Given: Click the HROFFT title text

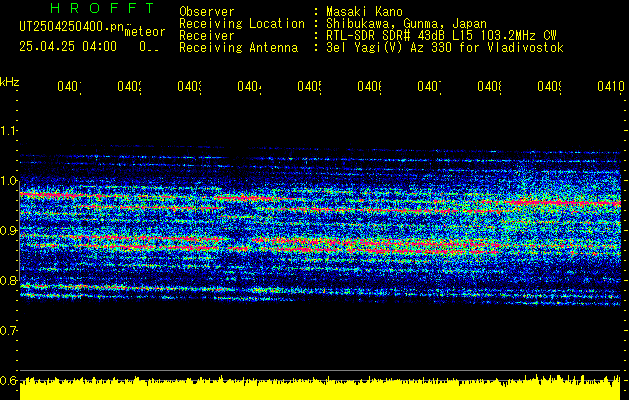Looking at the screenshot, I should [103, 8].
